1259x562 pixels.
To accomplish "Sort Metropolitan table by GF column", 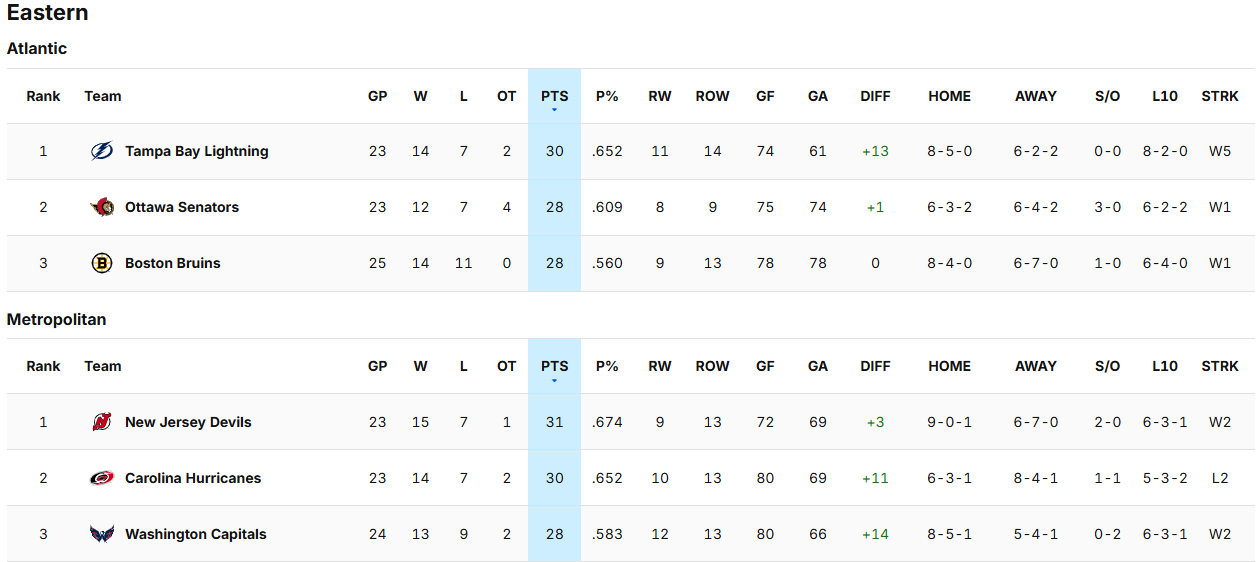I will [765, 367].
